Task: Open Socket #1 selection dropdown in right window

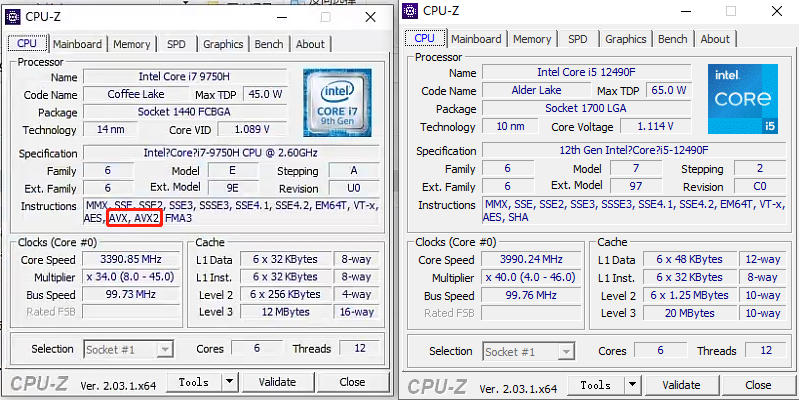Action: point(529,352)
